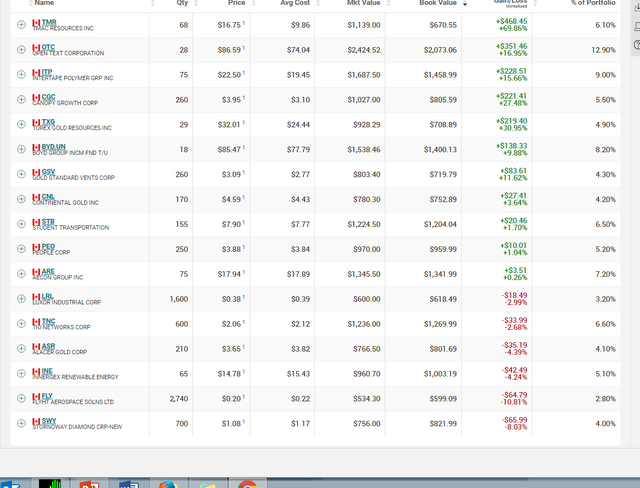Viewport: 640px width, 488px height.
Task: Select the -$65.99 loss value
Action: point(514,420)
